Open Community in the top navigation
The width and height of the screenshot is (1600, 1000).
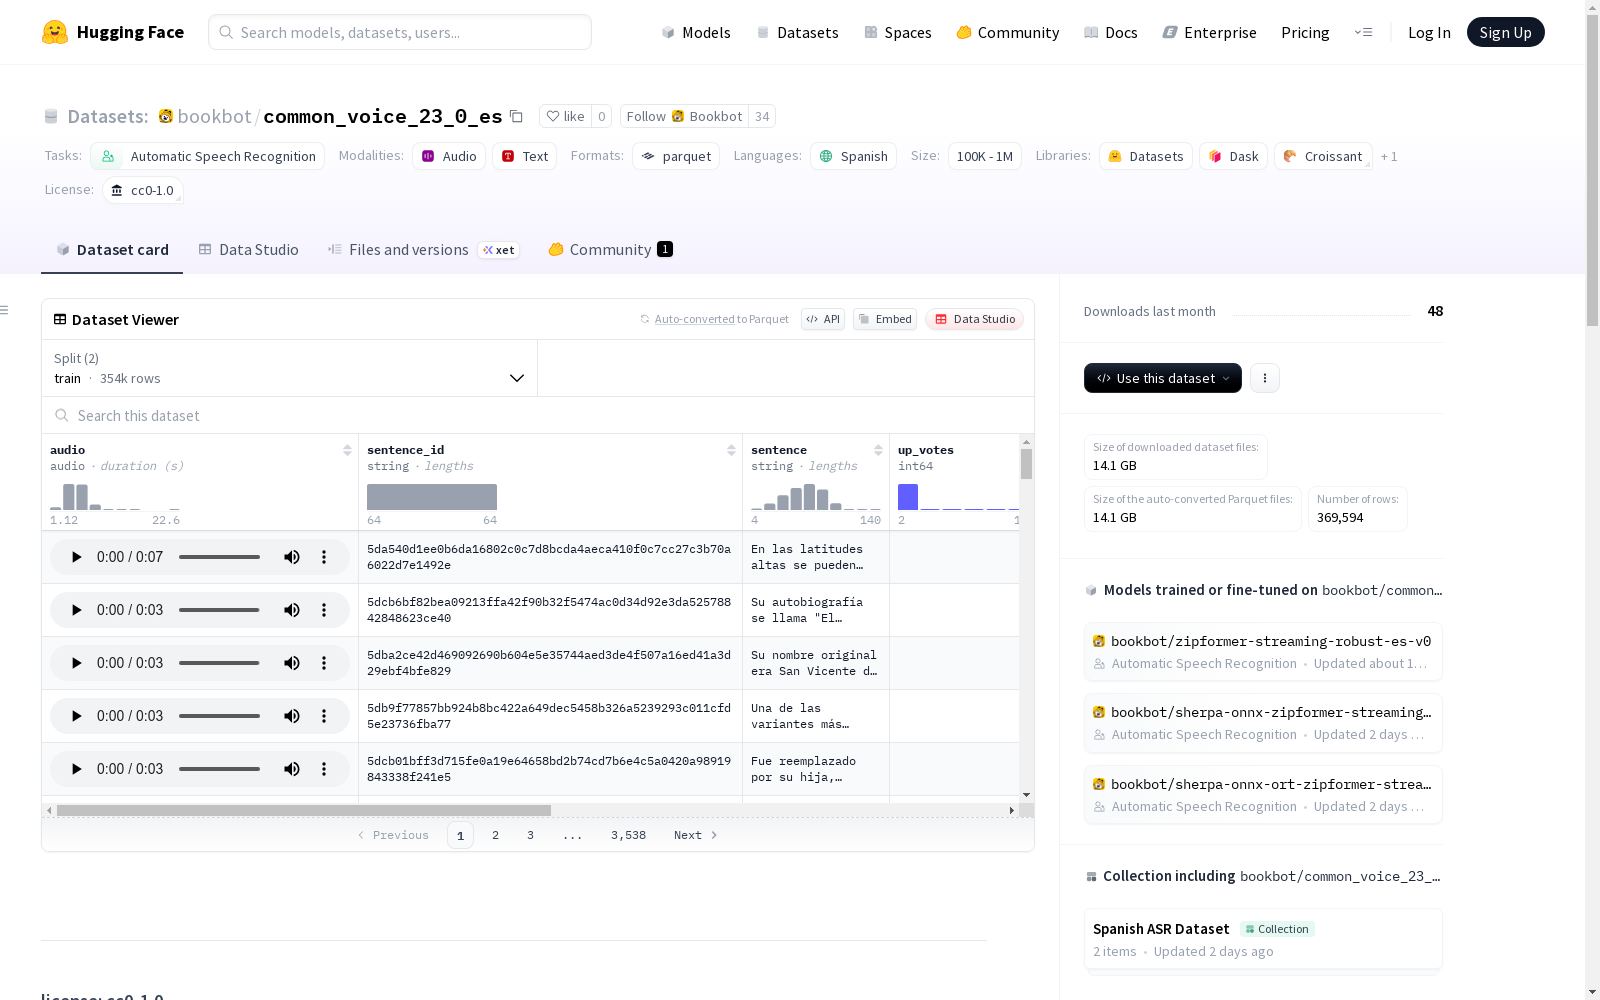pyautogui.click(x=1008, y=32)
